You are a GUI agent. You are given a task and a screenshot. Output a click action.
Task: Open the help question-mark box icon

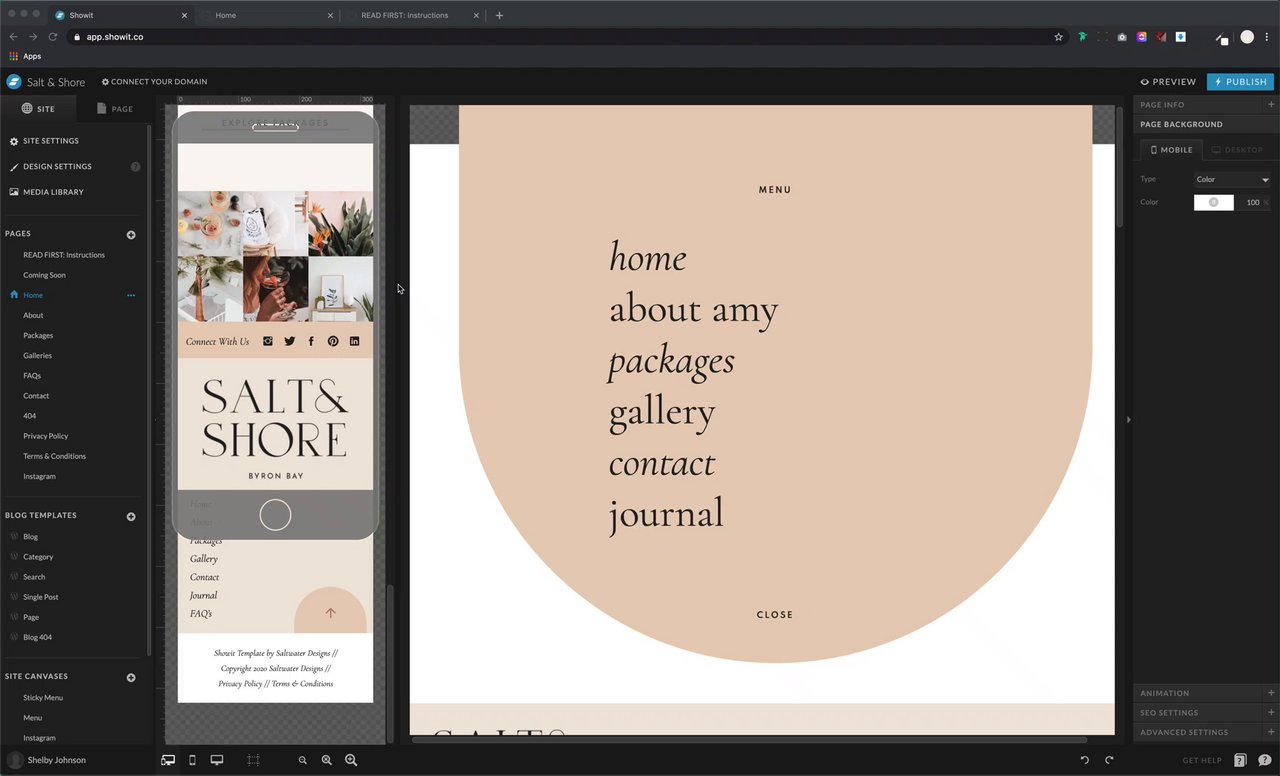pyautogui.click(x=1240, y=761)
